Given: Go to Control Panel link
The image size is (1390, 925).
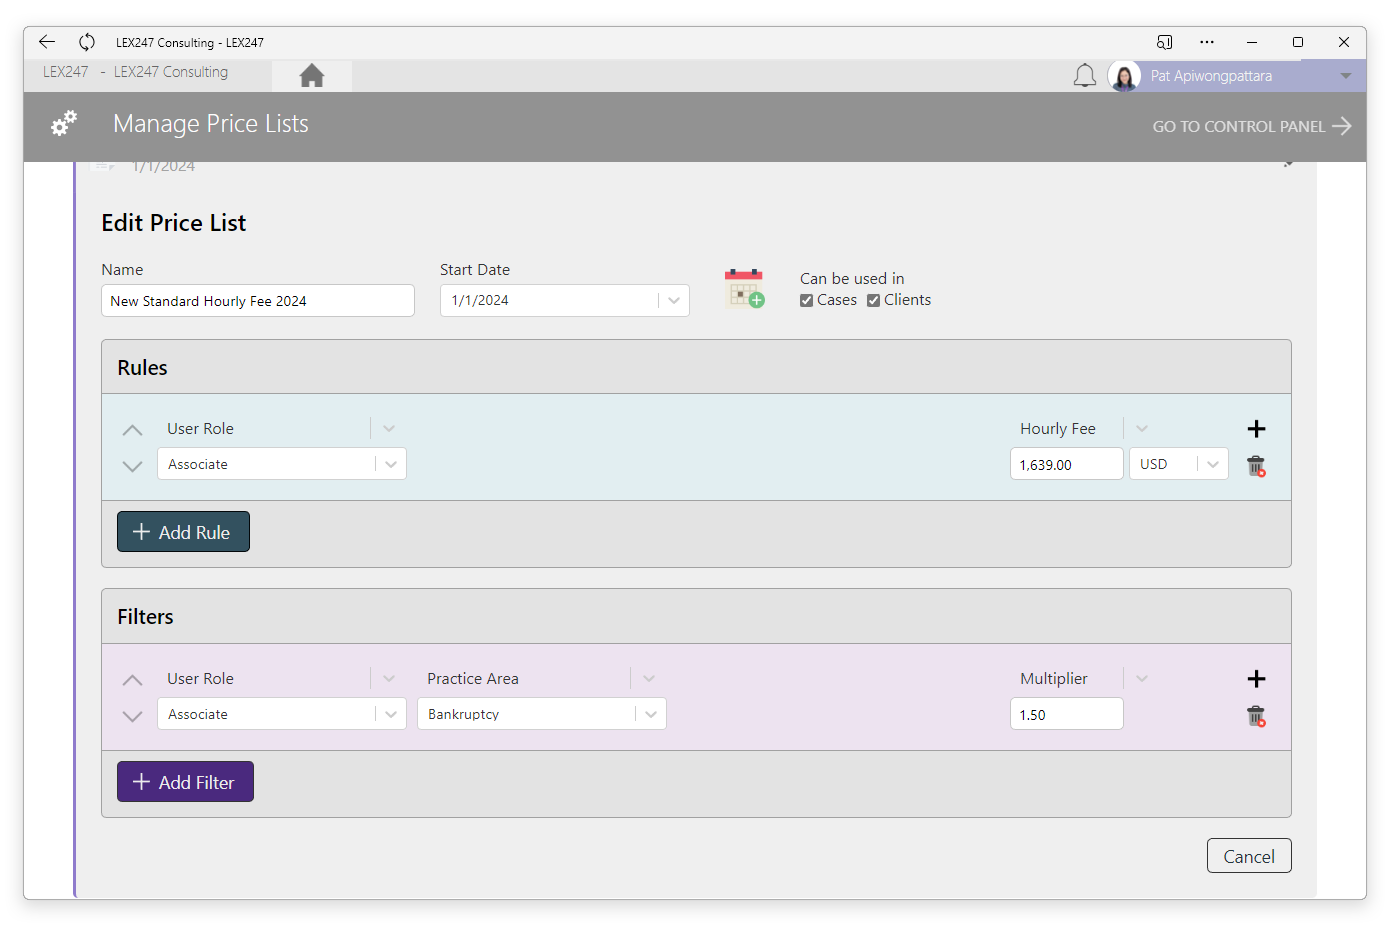Looking at the screenshot, I should click(1252, 126).
